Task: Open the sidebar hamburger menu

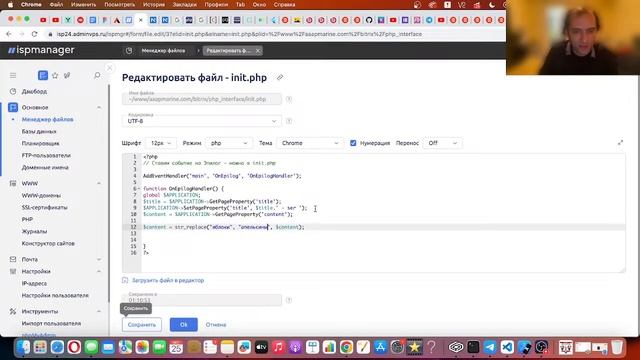Action: (13, 76)
